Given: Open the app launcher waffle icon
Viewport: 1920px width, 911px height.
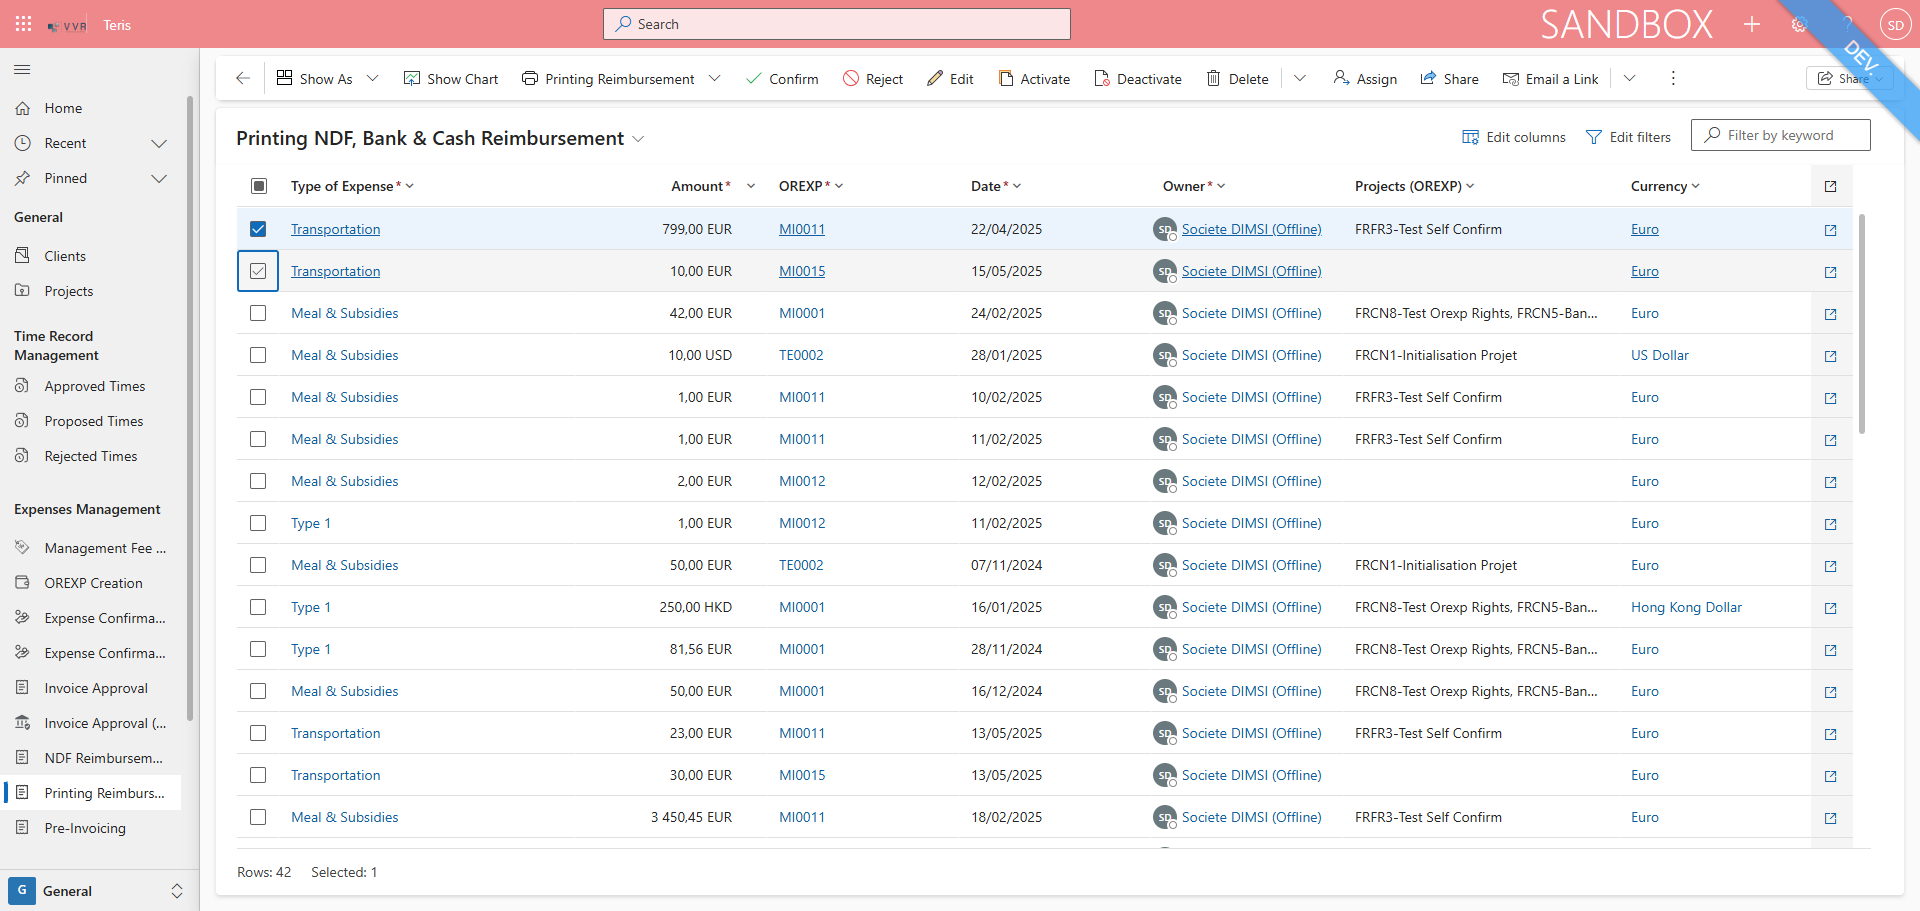Looking at the screenshot, I should (23, 24).
